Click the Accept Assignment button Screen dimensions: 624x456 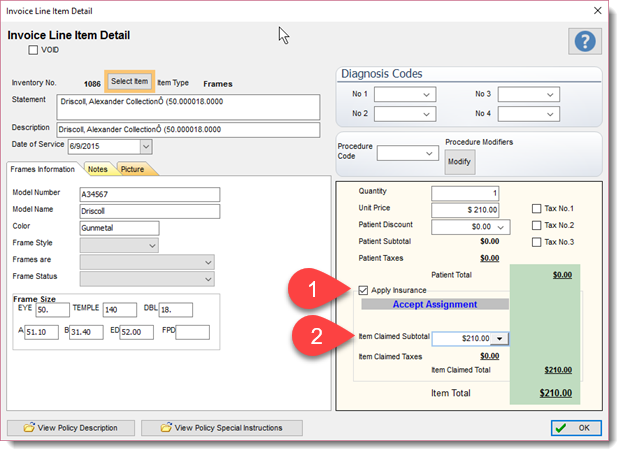[435, 304]
